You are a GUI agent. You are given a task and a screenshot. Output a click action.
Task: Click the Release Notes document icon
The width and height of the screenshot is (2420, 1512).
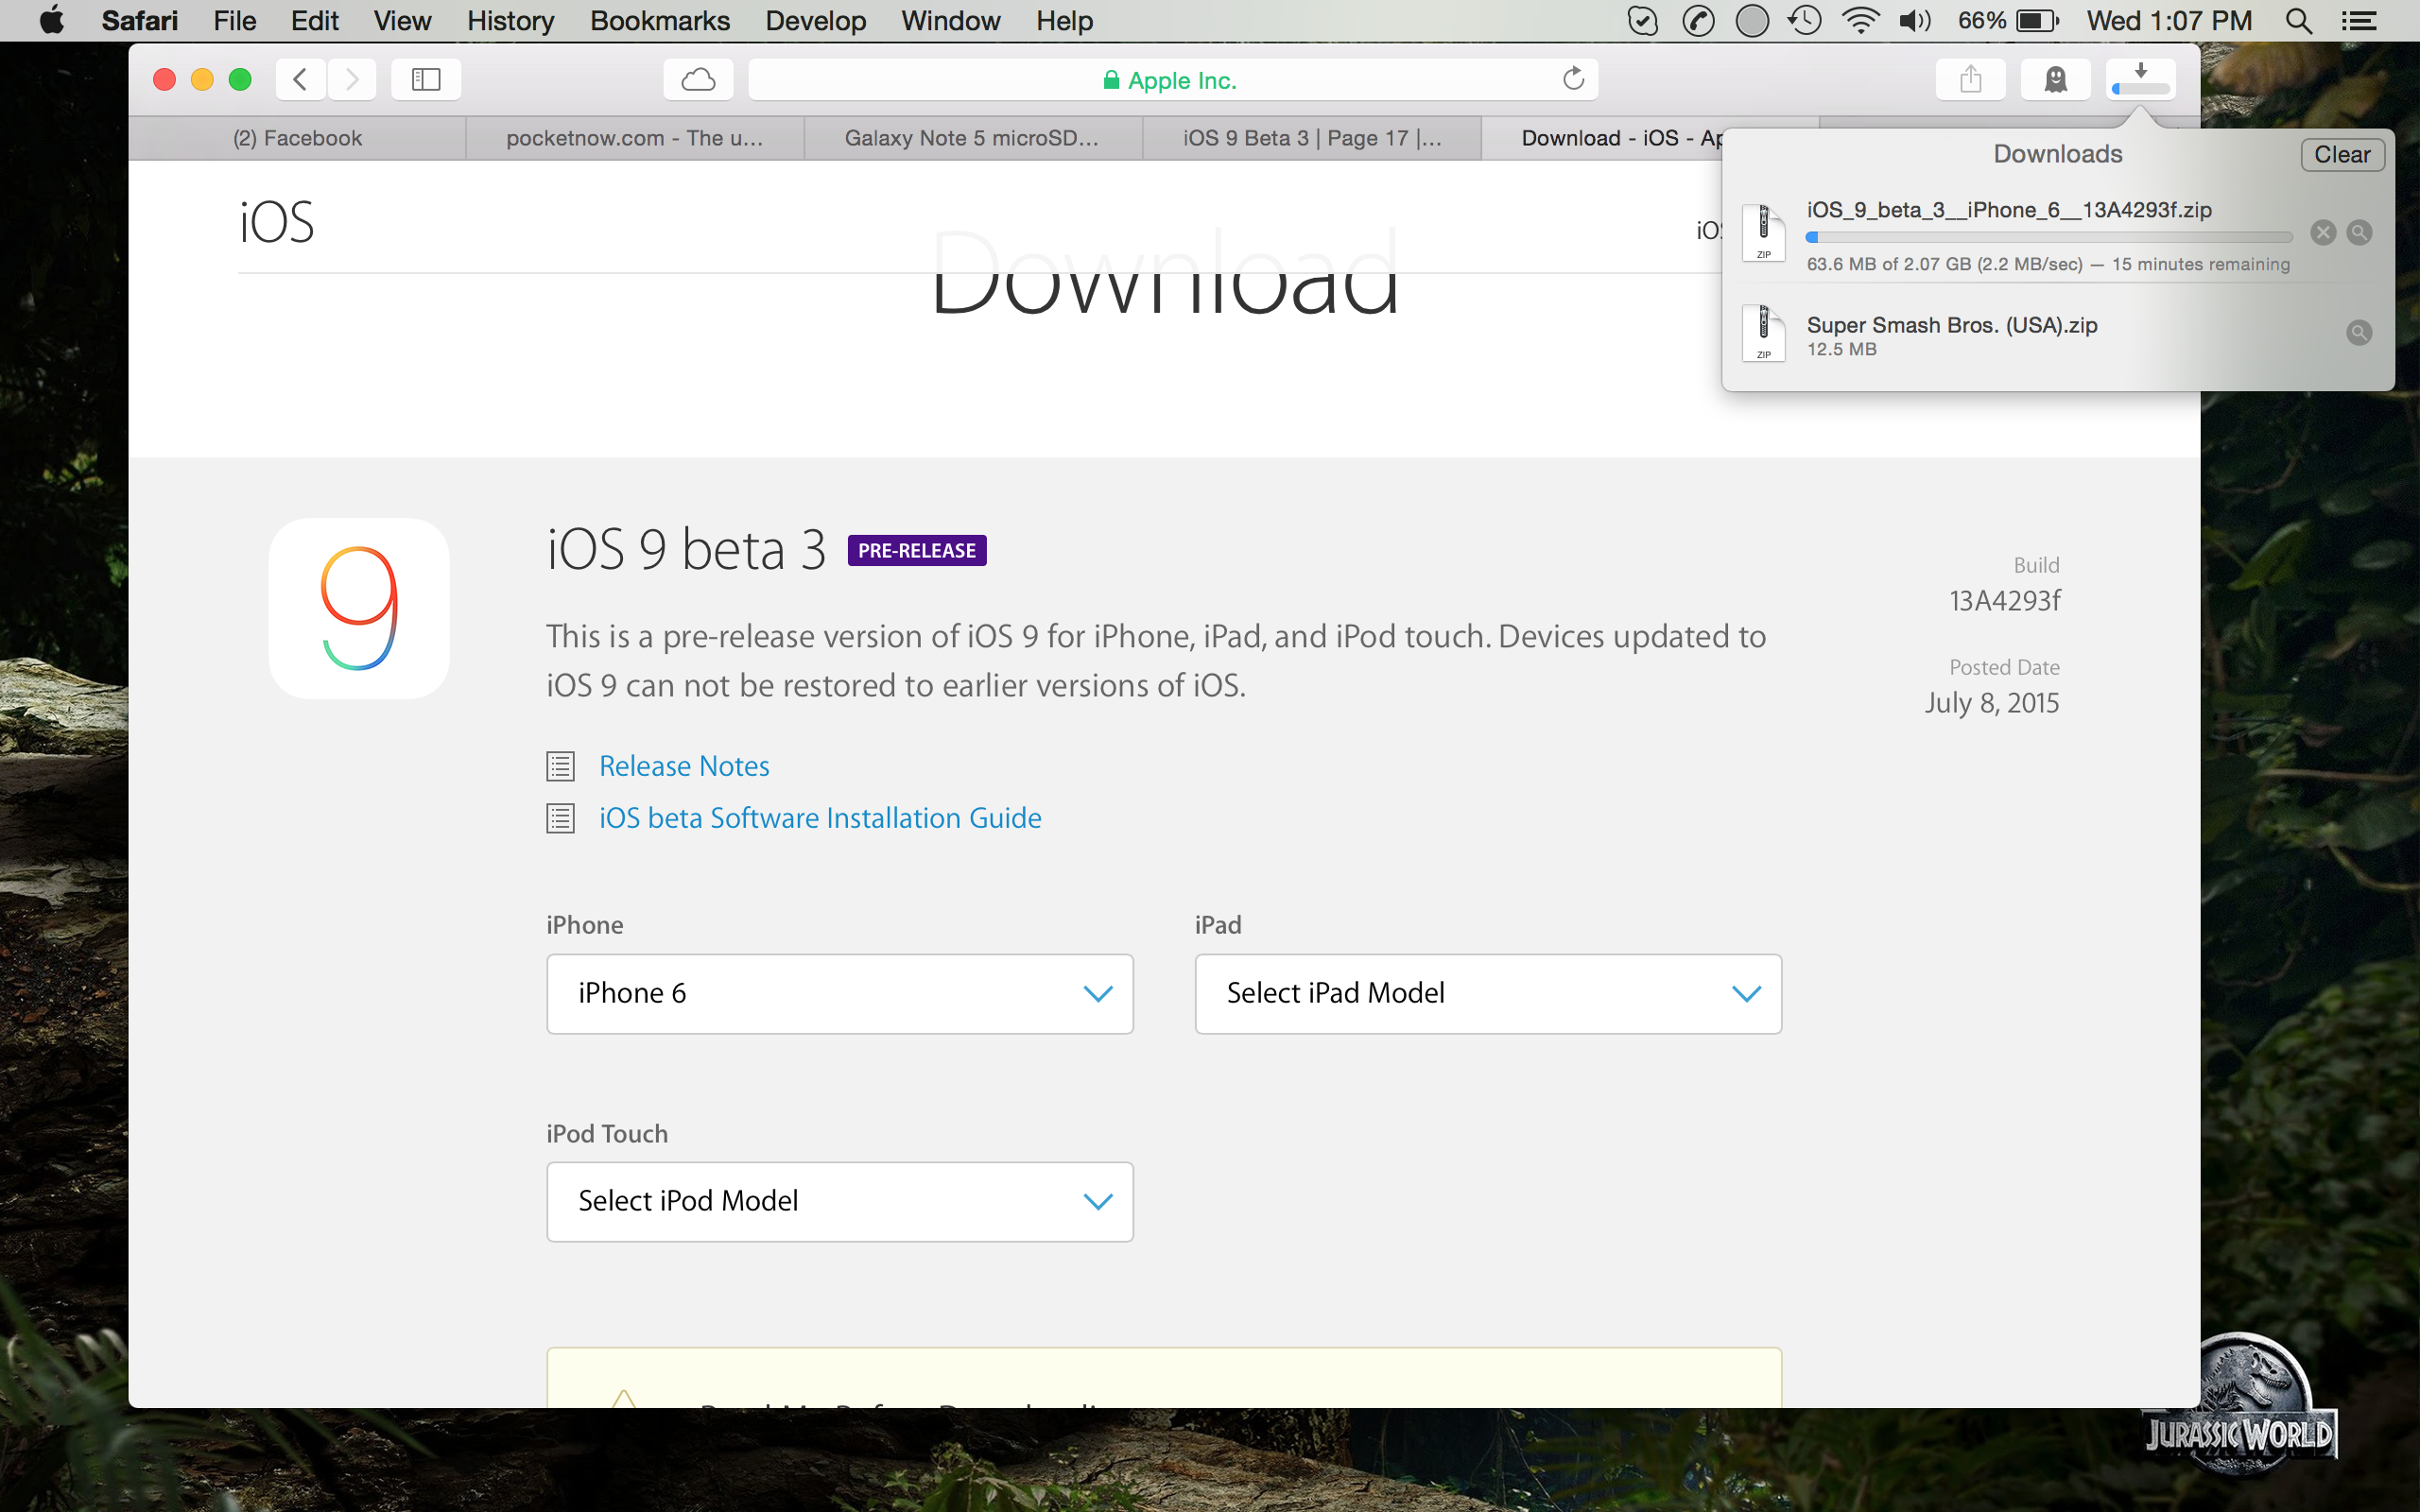(561, 766)
